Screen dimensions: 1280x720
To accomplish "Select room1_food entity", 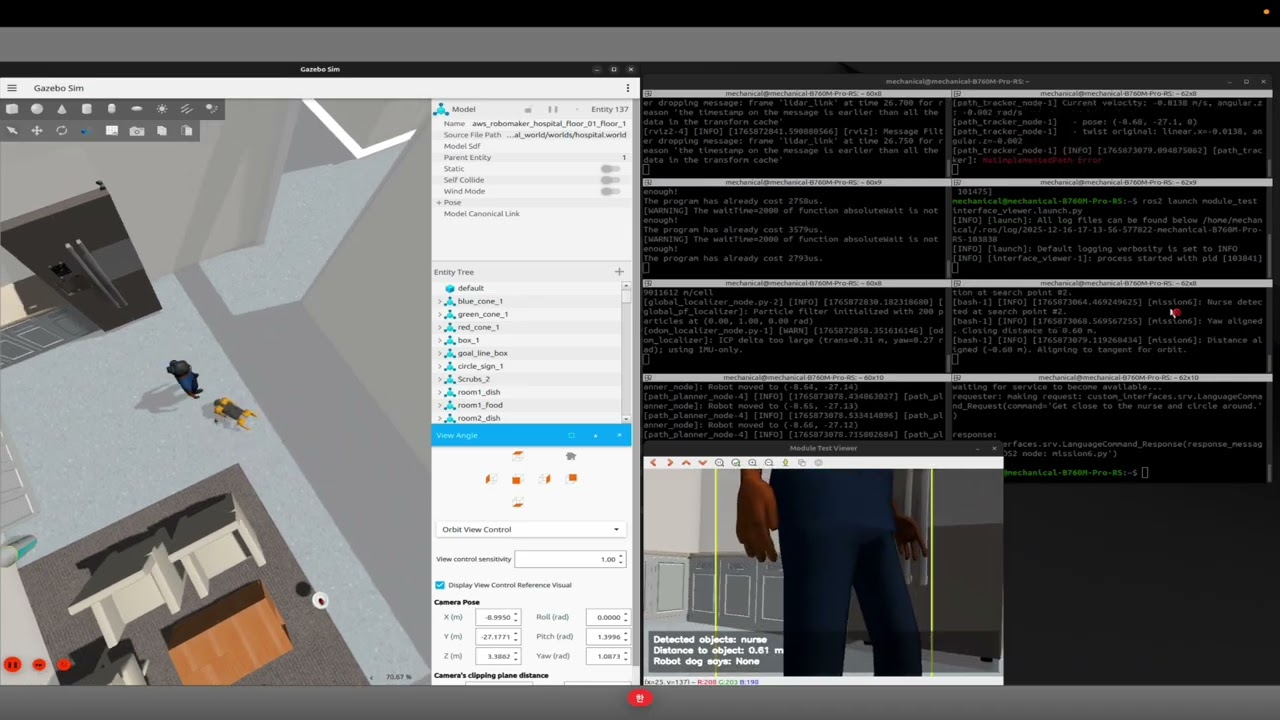I will coord(480,405).
